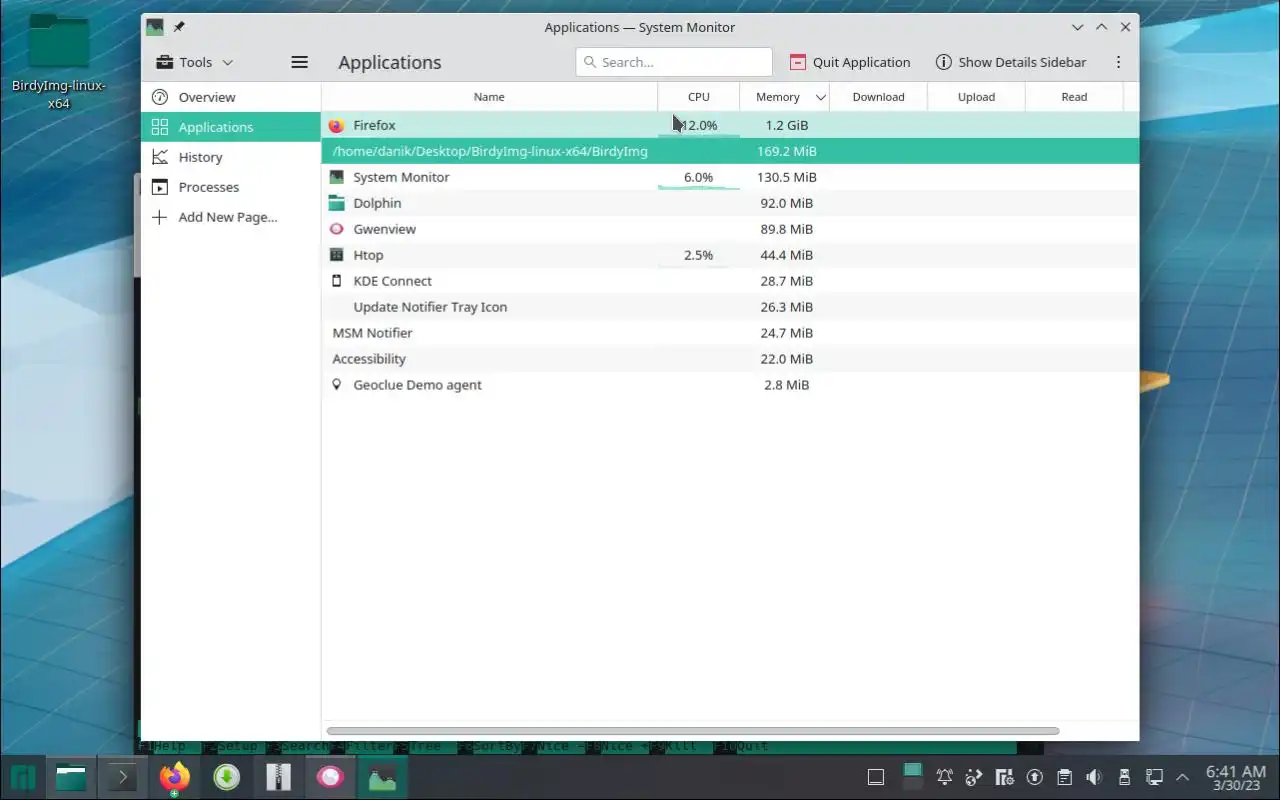Select the Applications page in sidebar
This screenshot has height=800, width=1280.
point(230,127)
